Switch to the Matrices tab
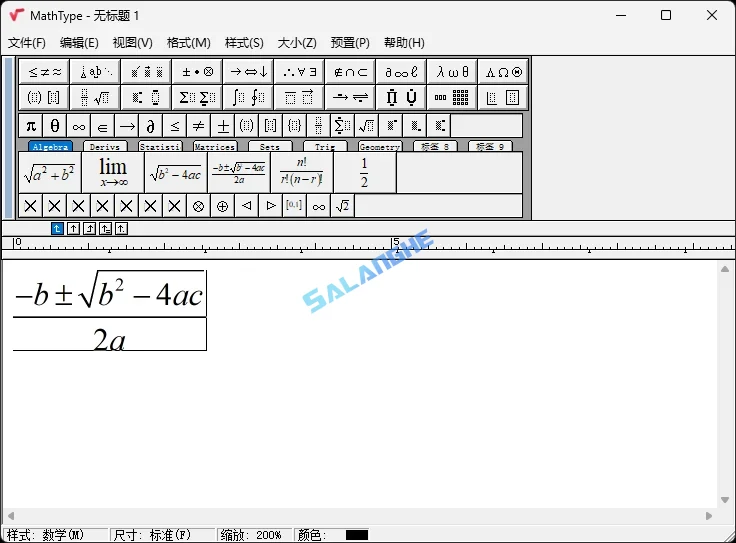 click(215, 146)
